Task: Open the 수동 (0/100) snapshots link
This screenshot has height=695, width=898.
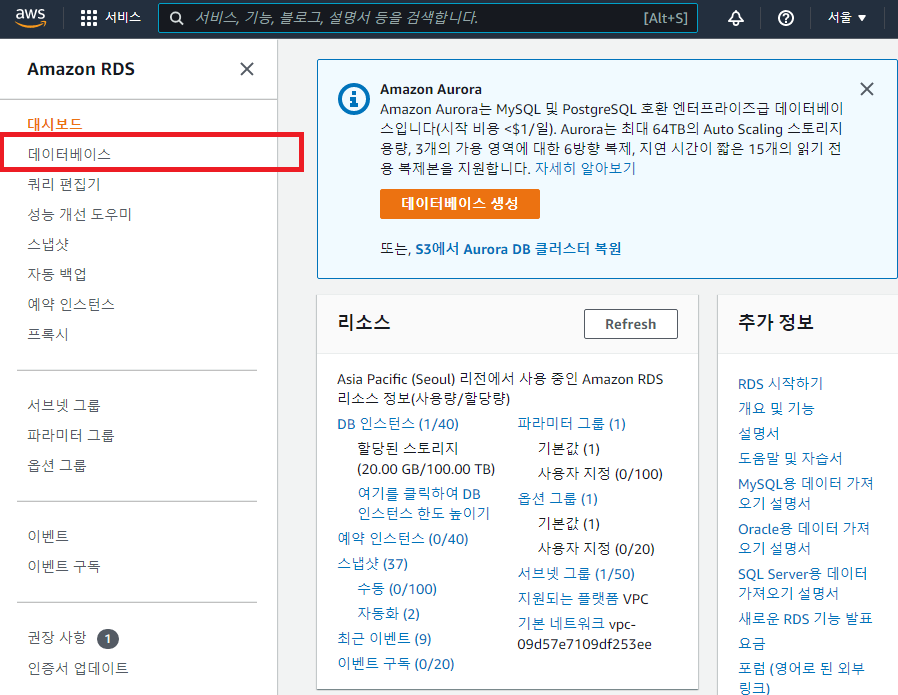Action: tap(397, 589)
